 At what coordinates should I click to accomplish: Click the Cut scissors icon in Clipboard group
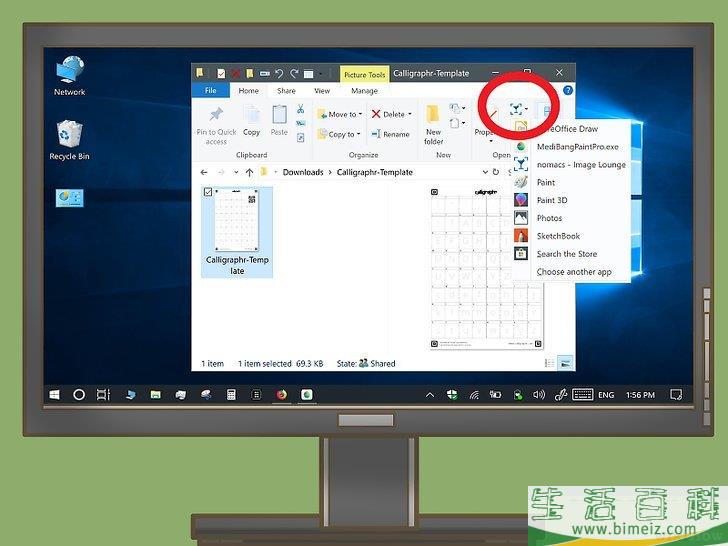[300, 110]
